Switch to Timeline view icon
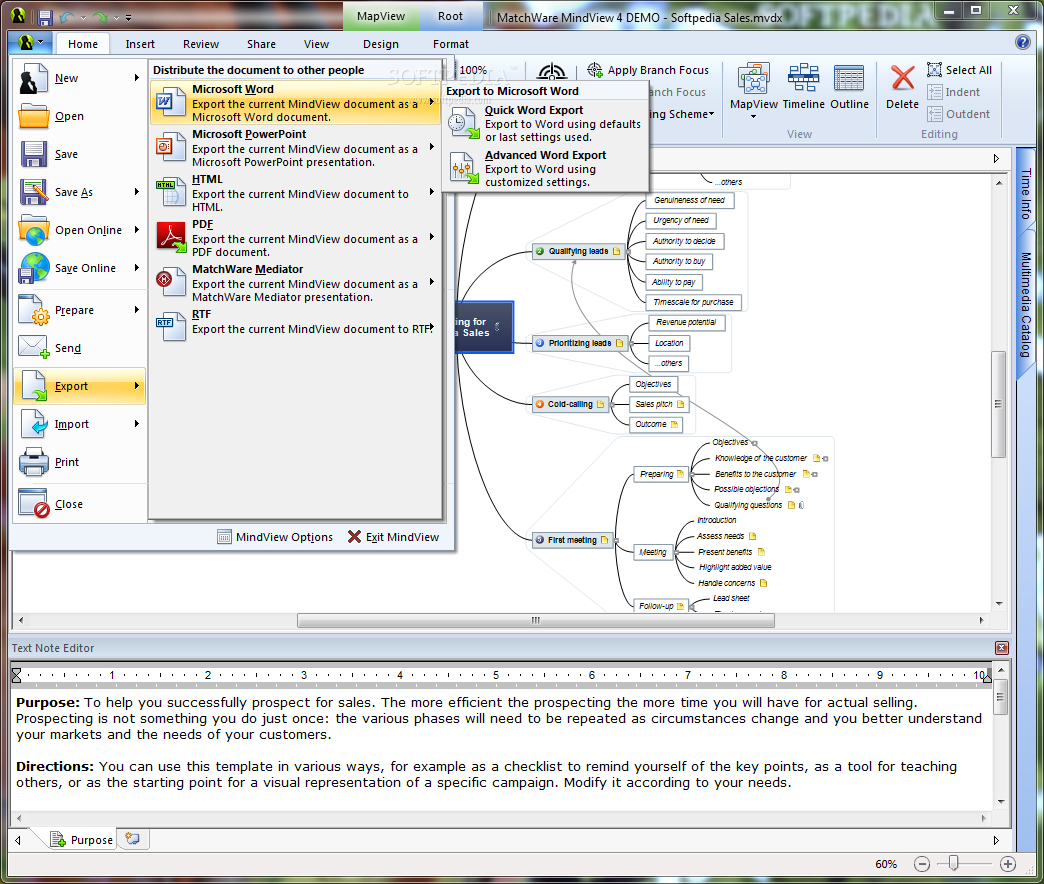 tap(803, 79)
